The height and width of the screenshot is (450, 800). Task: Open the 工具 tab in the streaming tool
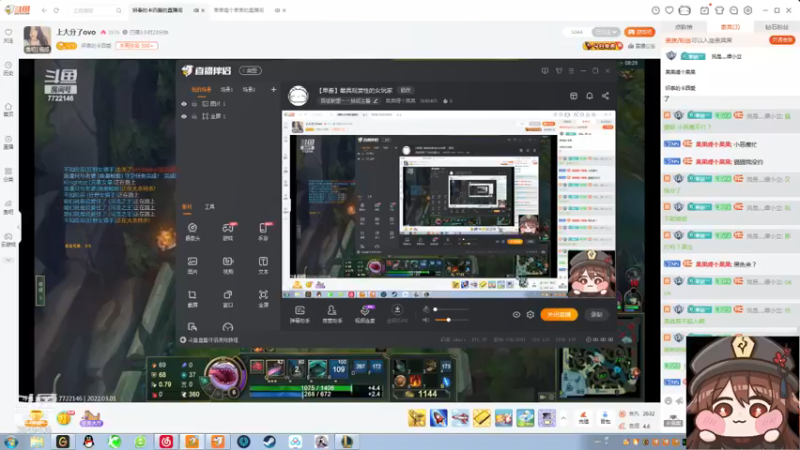coord(210,207)
